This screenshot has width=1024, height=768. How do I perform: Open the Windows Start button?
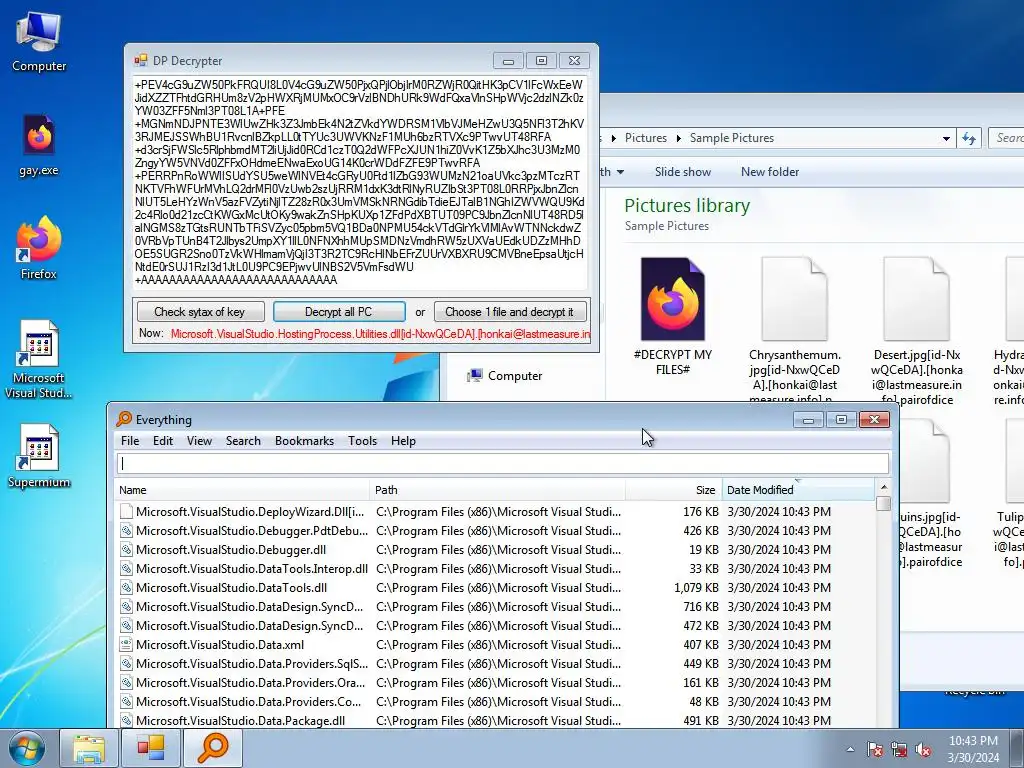point(27,748)
